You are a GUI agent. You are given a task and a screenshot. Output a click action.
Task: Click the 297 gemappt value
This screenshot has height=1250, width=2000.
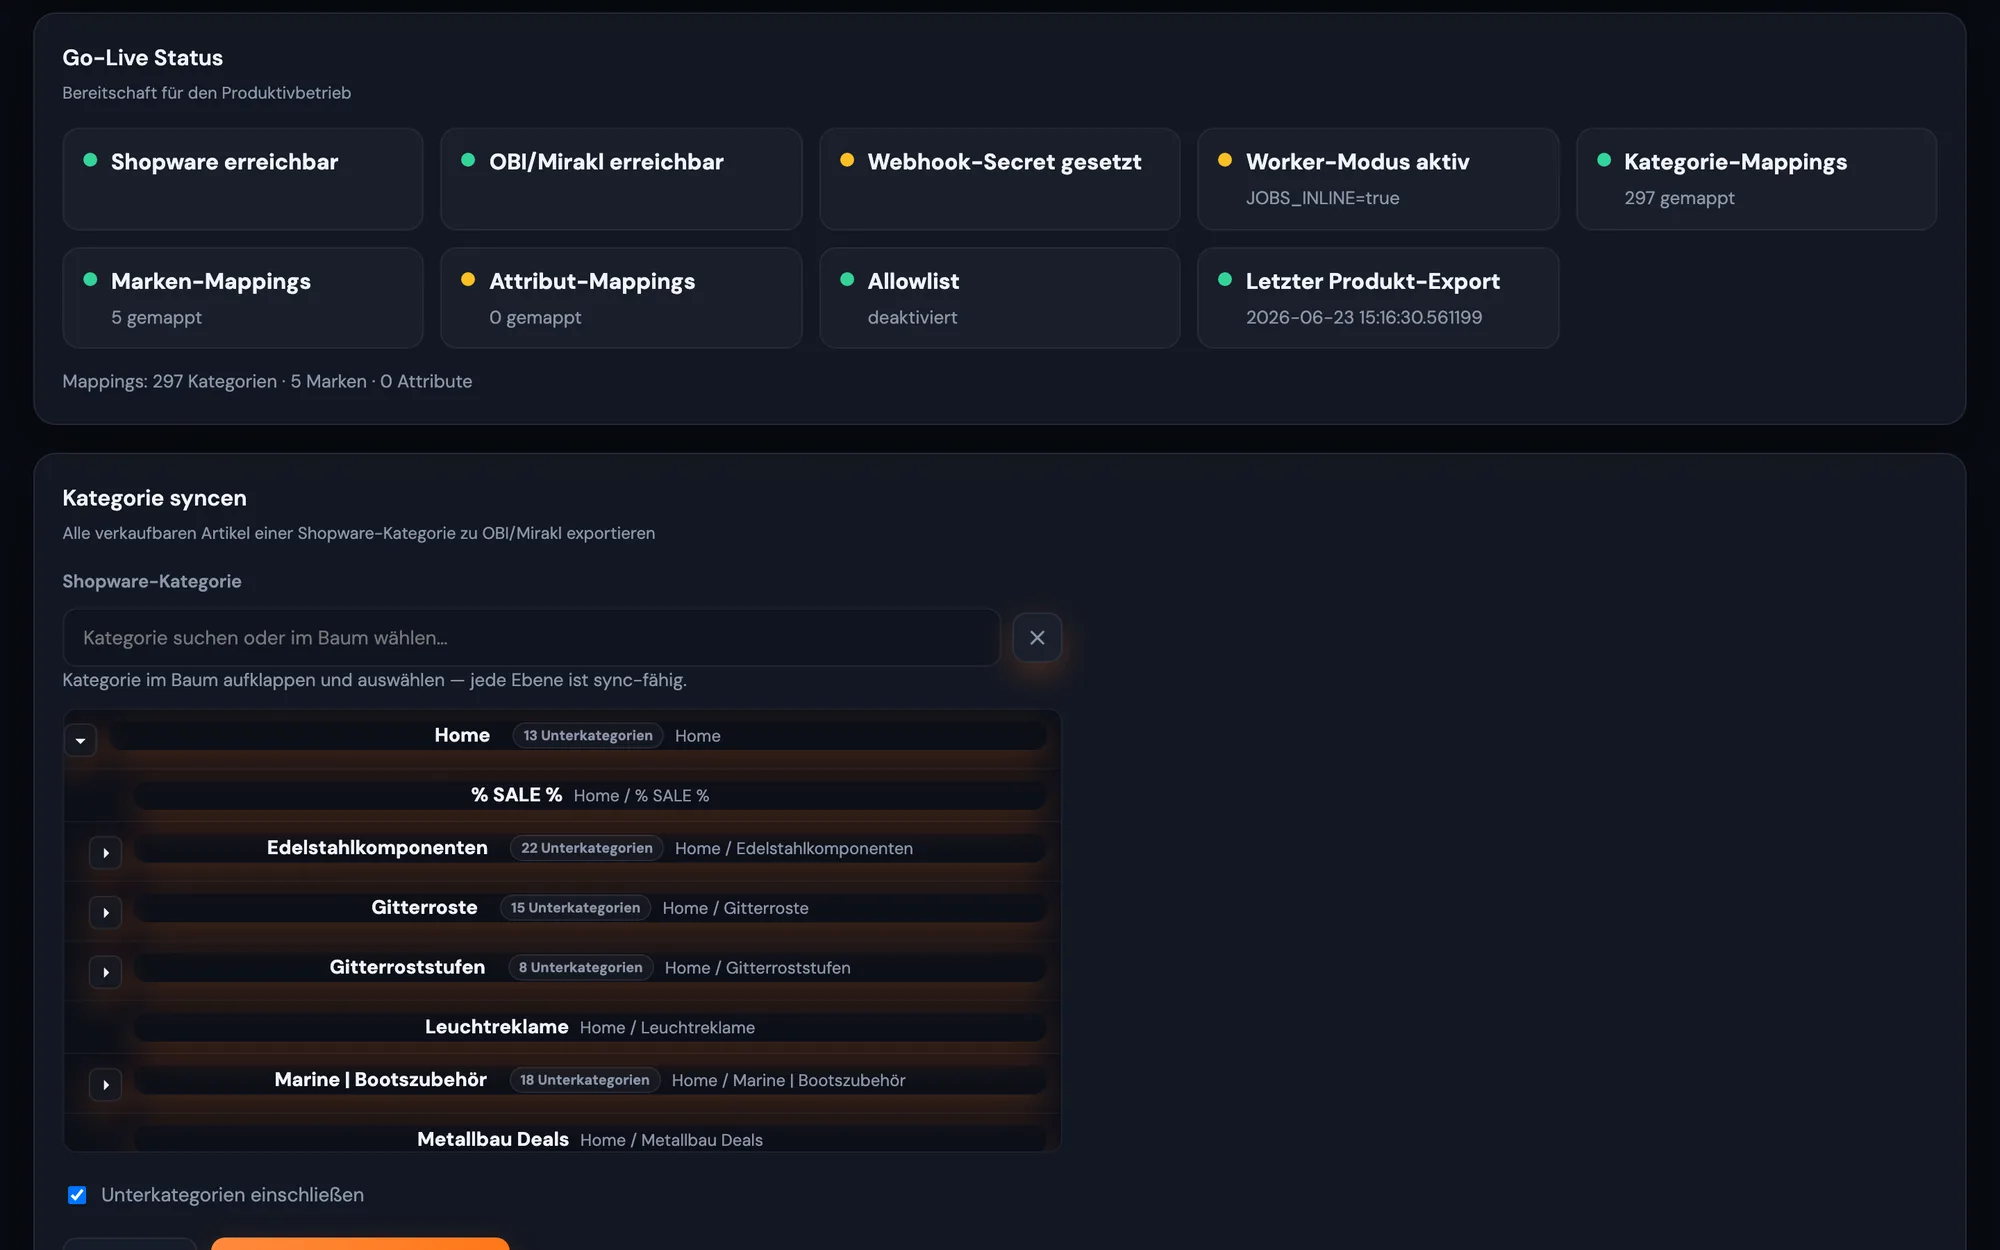pos(1679,198)
